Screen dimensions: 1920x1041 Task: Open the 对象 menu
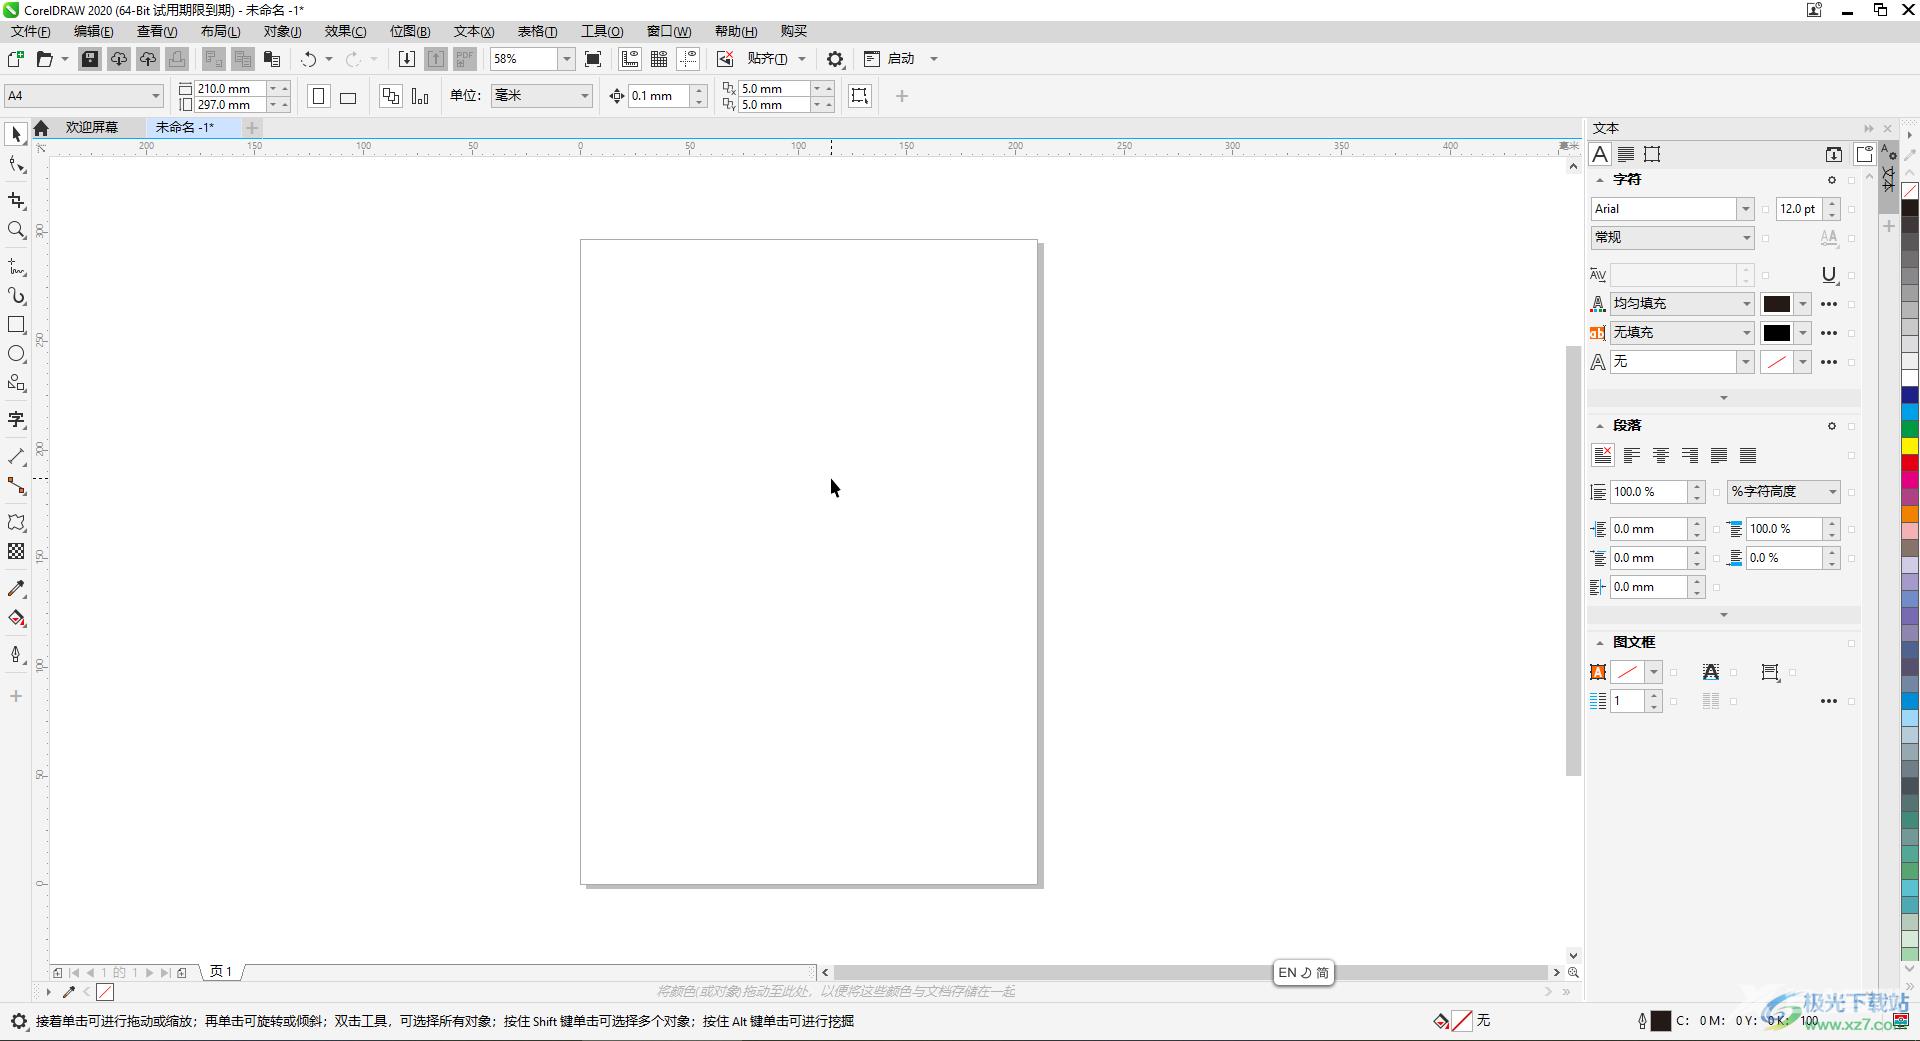pyautogui.click(x=283, y=31)
